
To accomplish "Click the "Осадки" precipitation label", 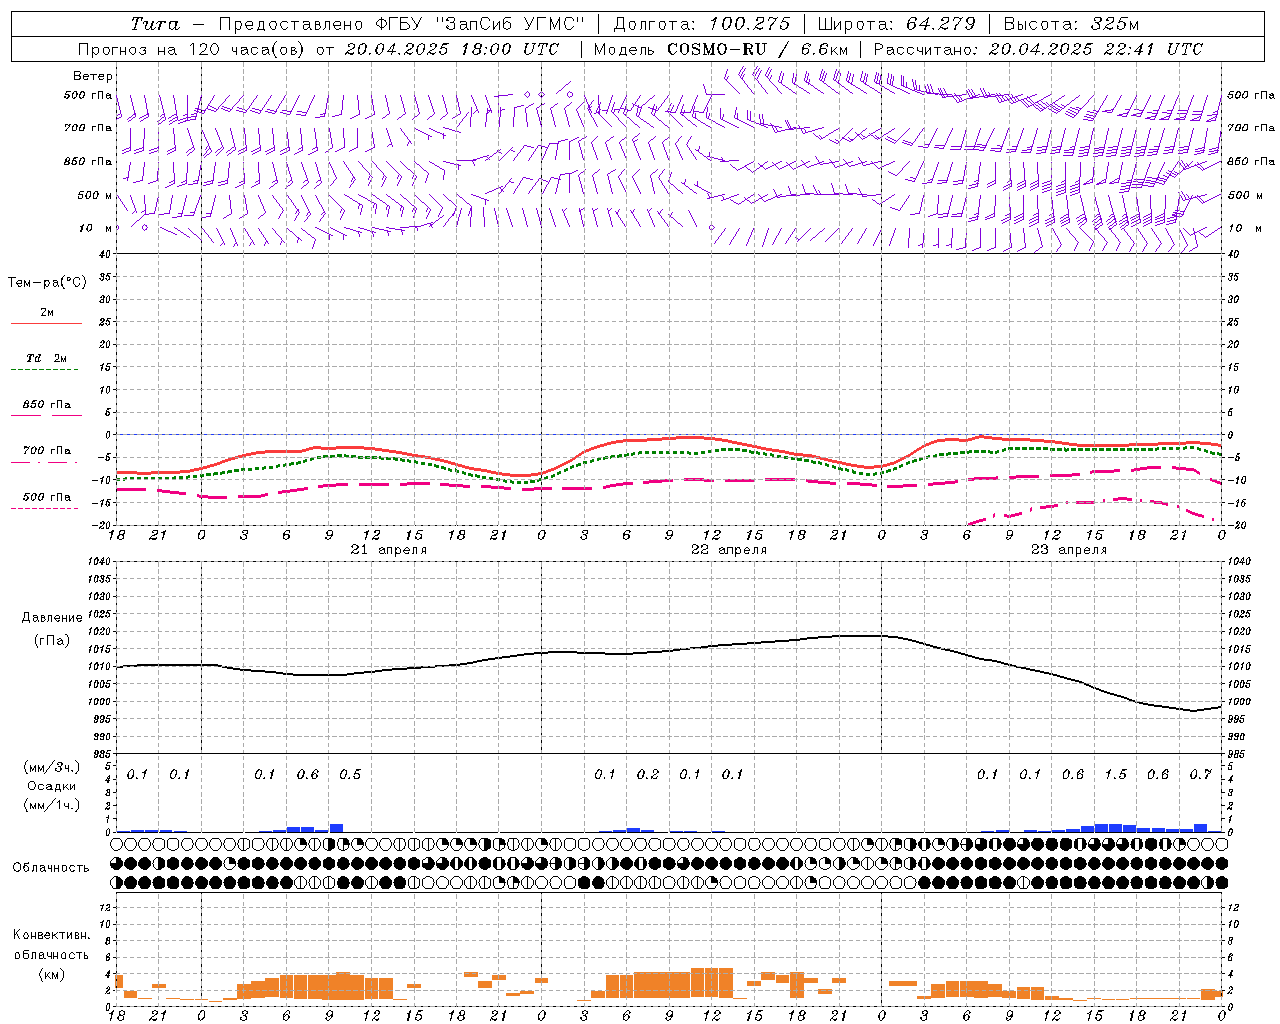I will (x=52, y=786).
